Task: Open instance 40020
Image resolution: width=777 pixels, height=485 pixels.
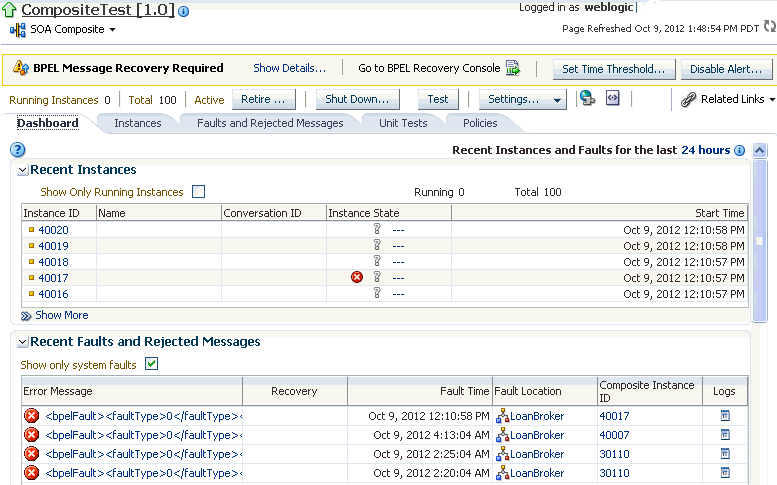Action: 54,230
